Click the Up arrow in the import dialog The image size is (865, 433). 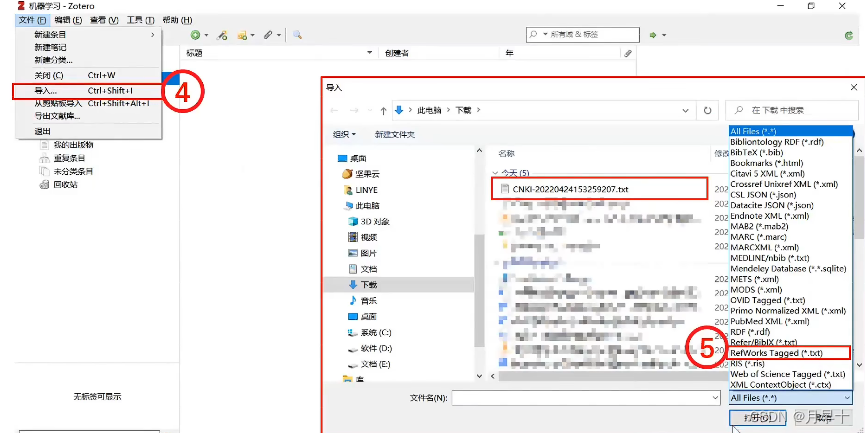tap(383, 110)
